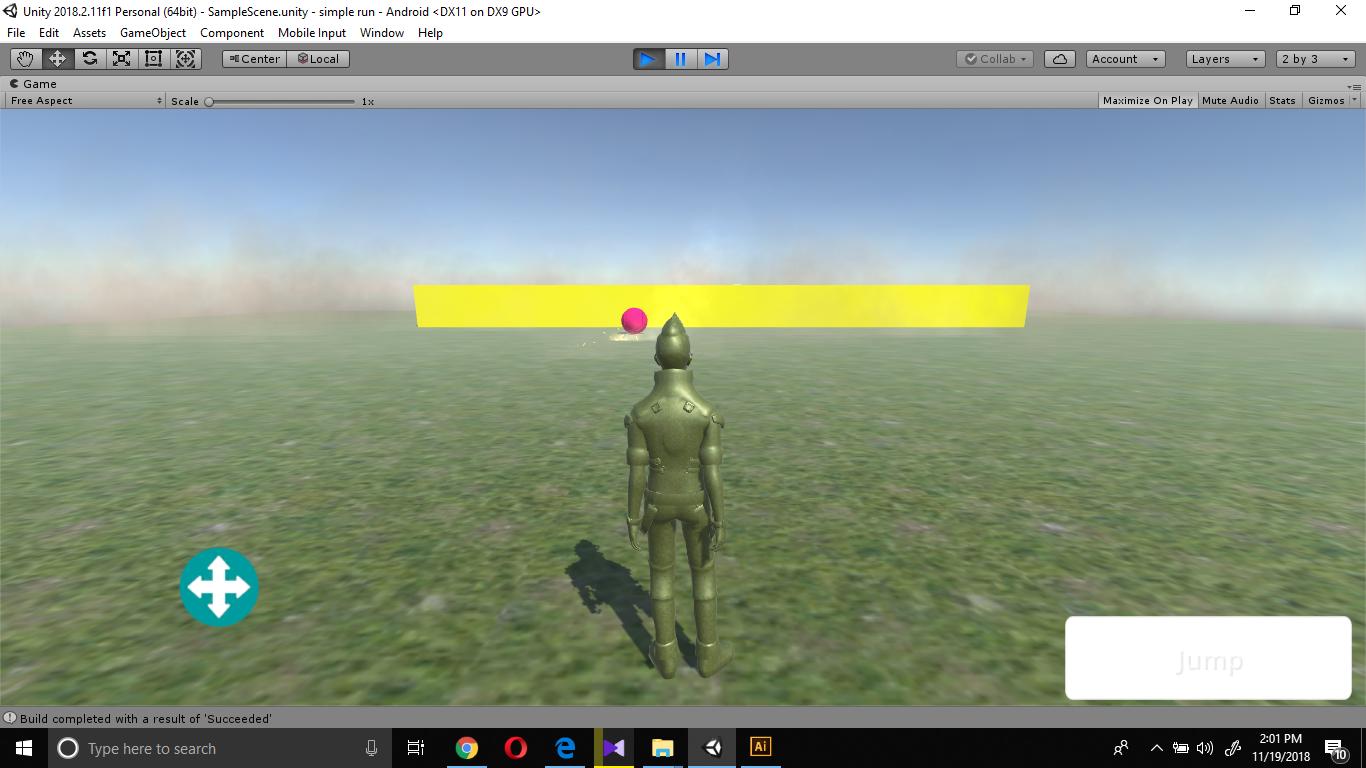Show hidden system tray icons
The width and height of the screenshot is (1366, 768).
tap(1156, 748)
